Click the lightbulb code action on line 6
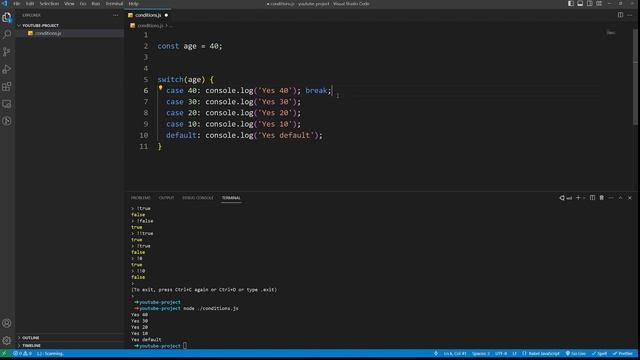Screen dimensions: 640x360 point(160,88)
